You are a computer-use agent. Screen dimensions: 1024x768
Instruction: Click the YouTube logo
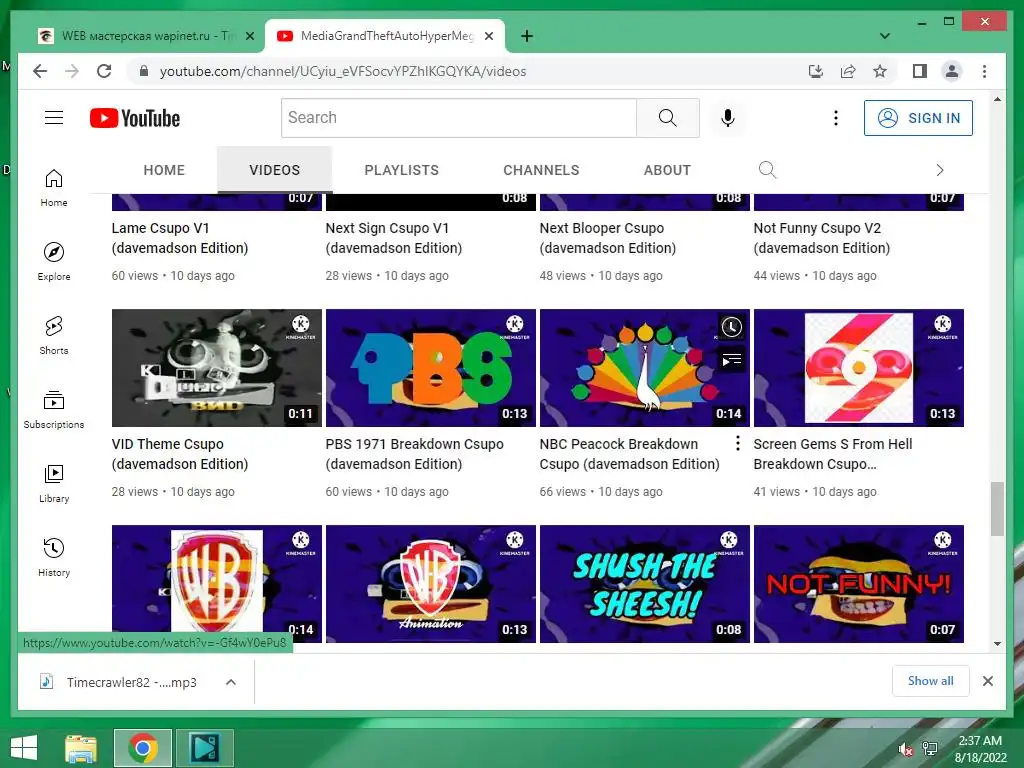tap(135, 118)
